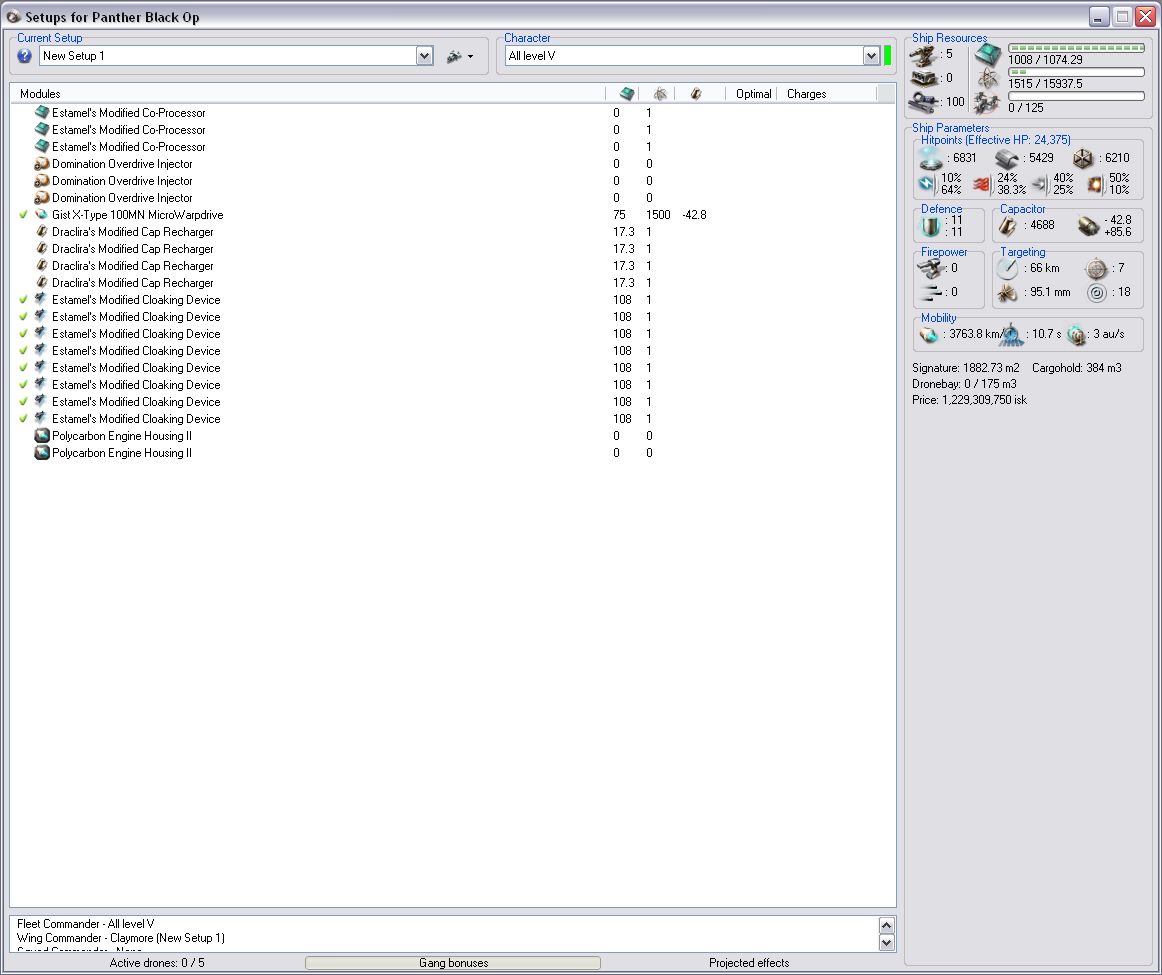1162x975 pixels.
Task: Click the CPU column header icon
Action: click(627, 93)
